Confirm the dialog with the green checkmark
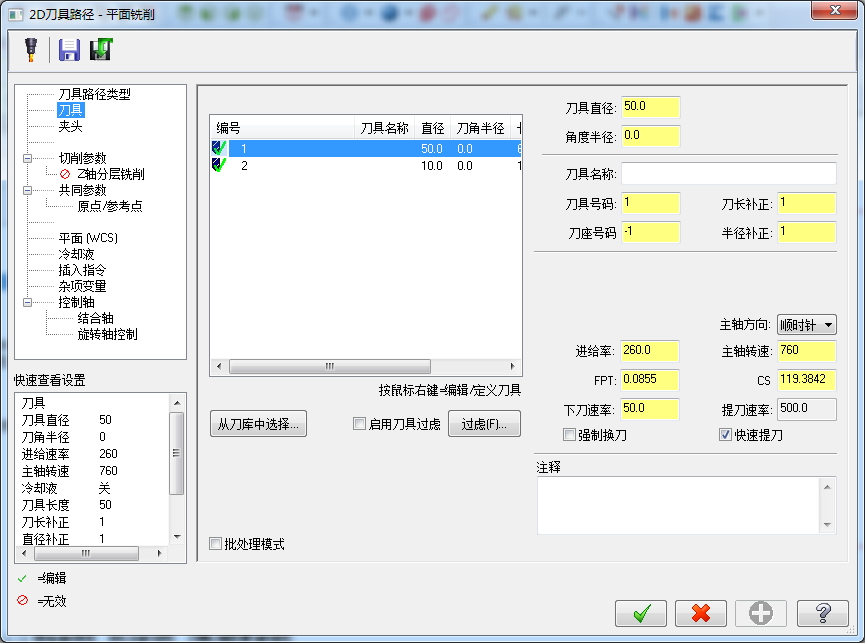Image resolution: width=865 pixels, height=643 pixels. tap(641, 613)
